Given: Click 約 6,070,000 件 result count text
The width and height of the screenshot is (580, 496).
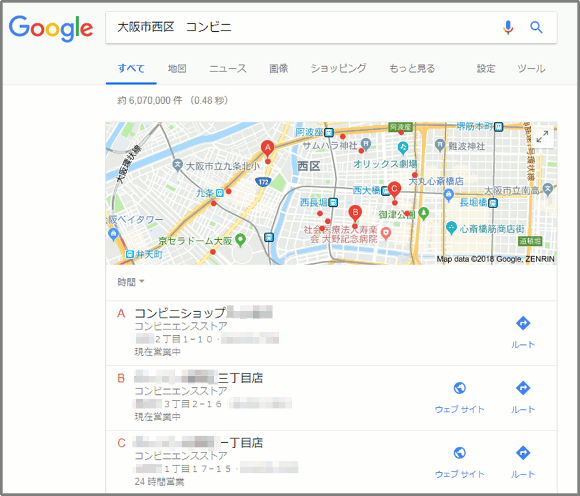Looking at the screenshot, I should [x=150, y=101].
